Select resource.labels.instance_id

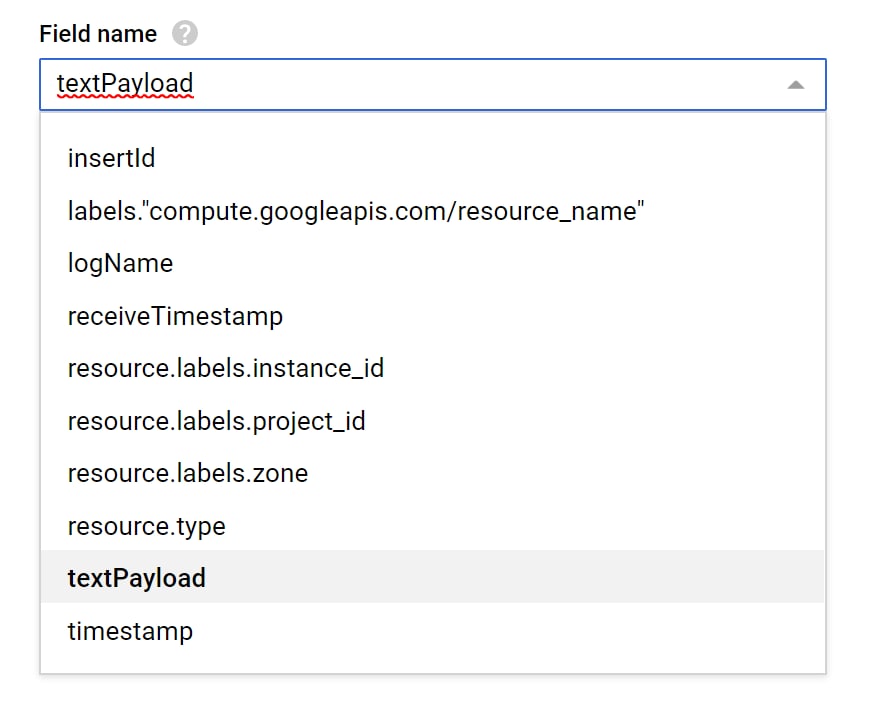point(432,369)
